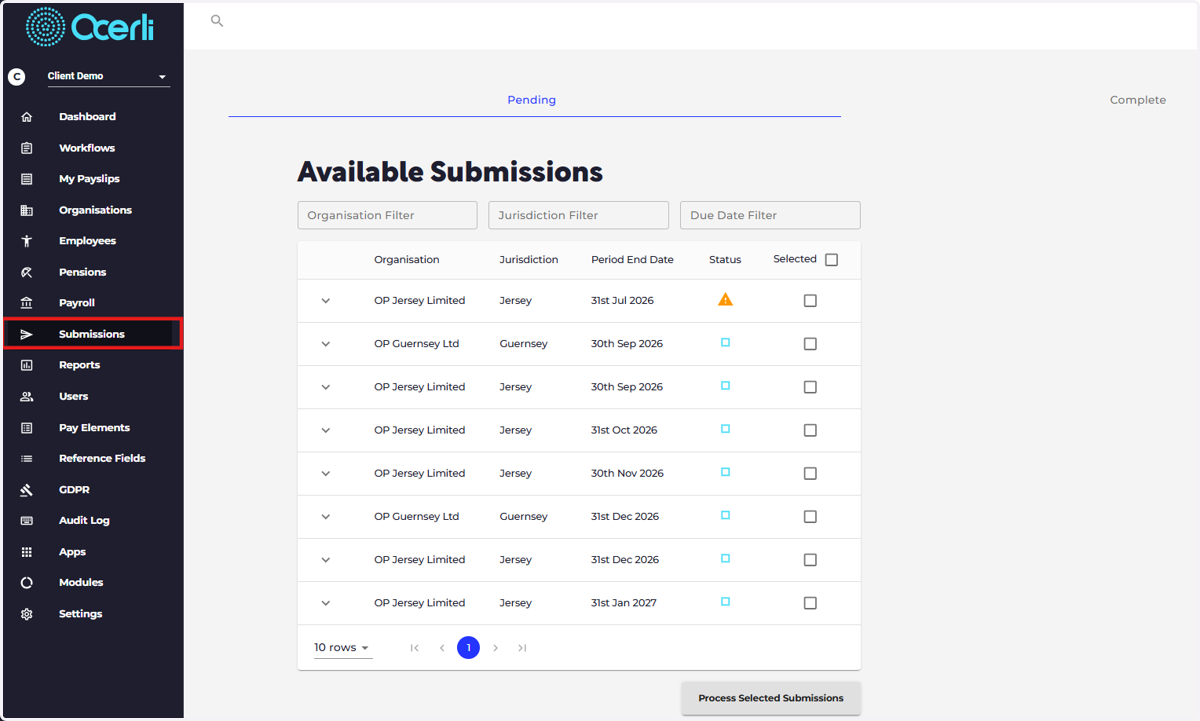Click the Reference Fields icon
The width and height of the screenshot is (1200, 721).
[27, 458]
